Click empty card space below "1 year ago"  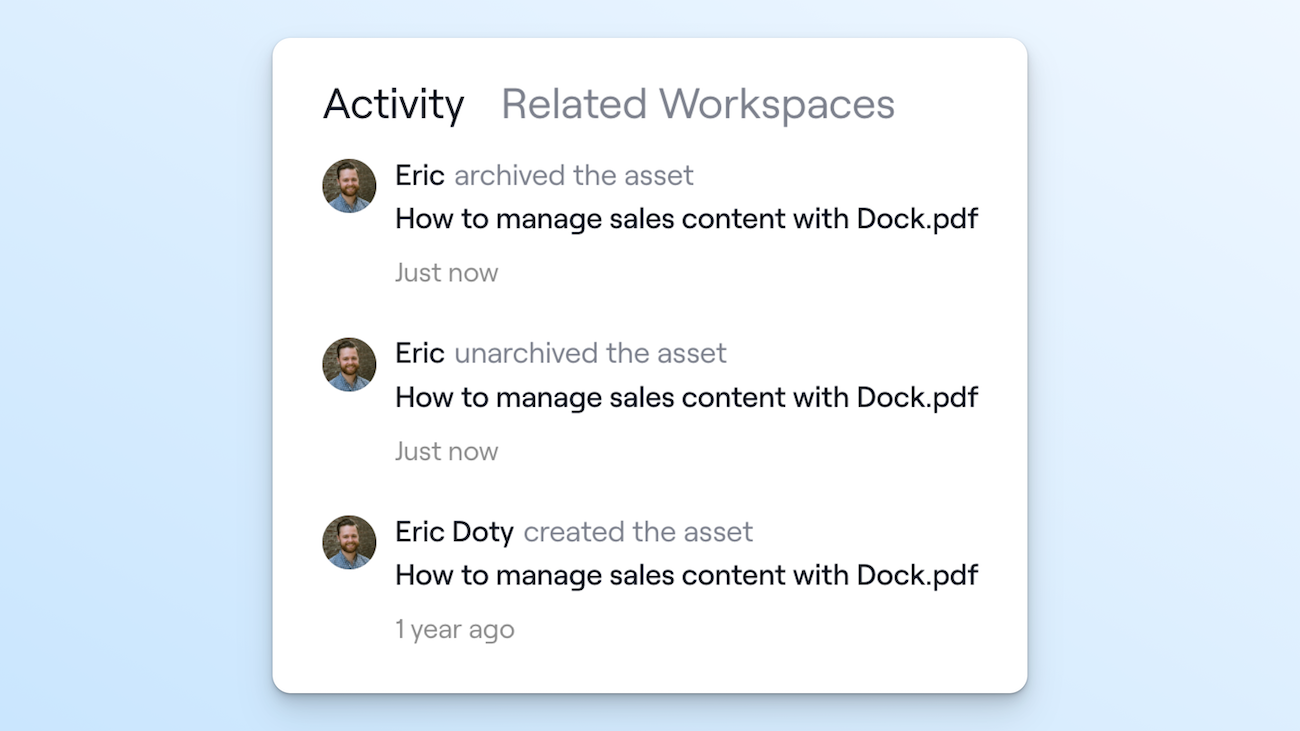650,667
